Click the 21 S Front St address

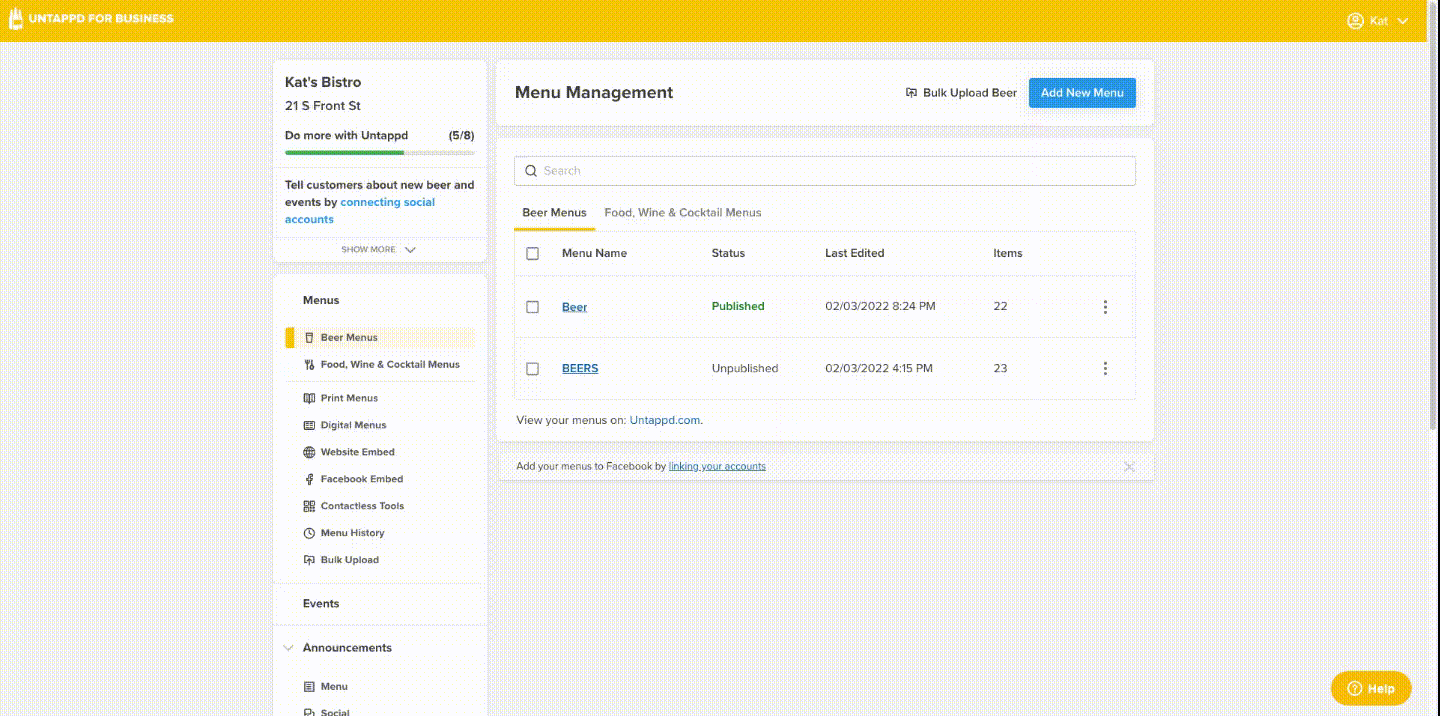[x=323, y=106]
